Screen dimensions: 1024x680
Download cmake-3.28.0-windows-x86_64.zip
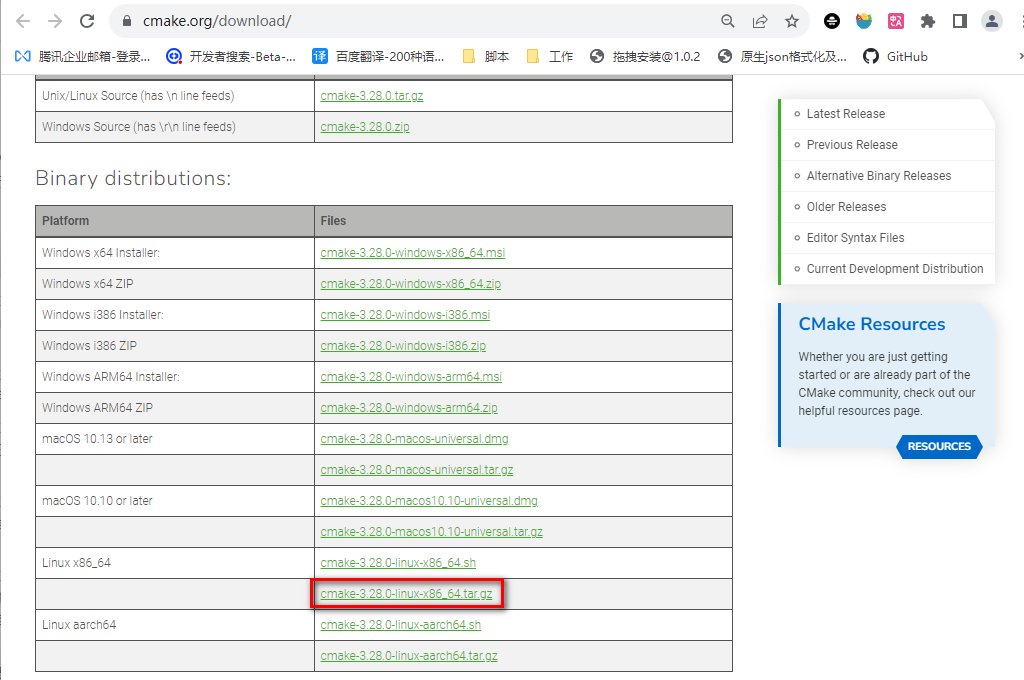(x=411, y=283)
